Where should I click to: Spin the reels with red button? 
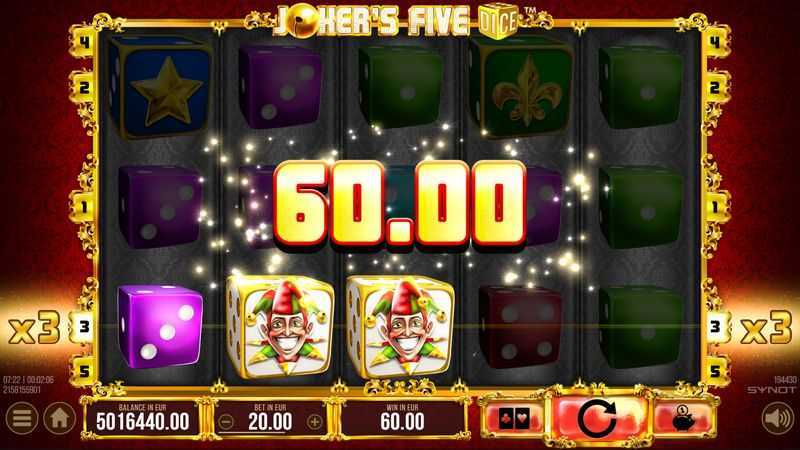596,418
